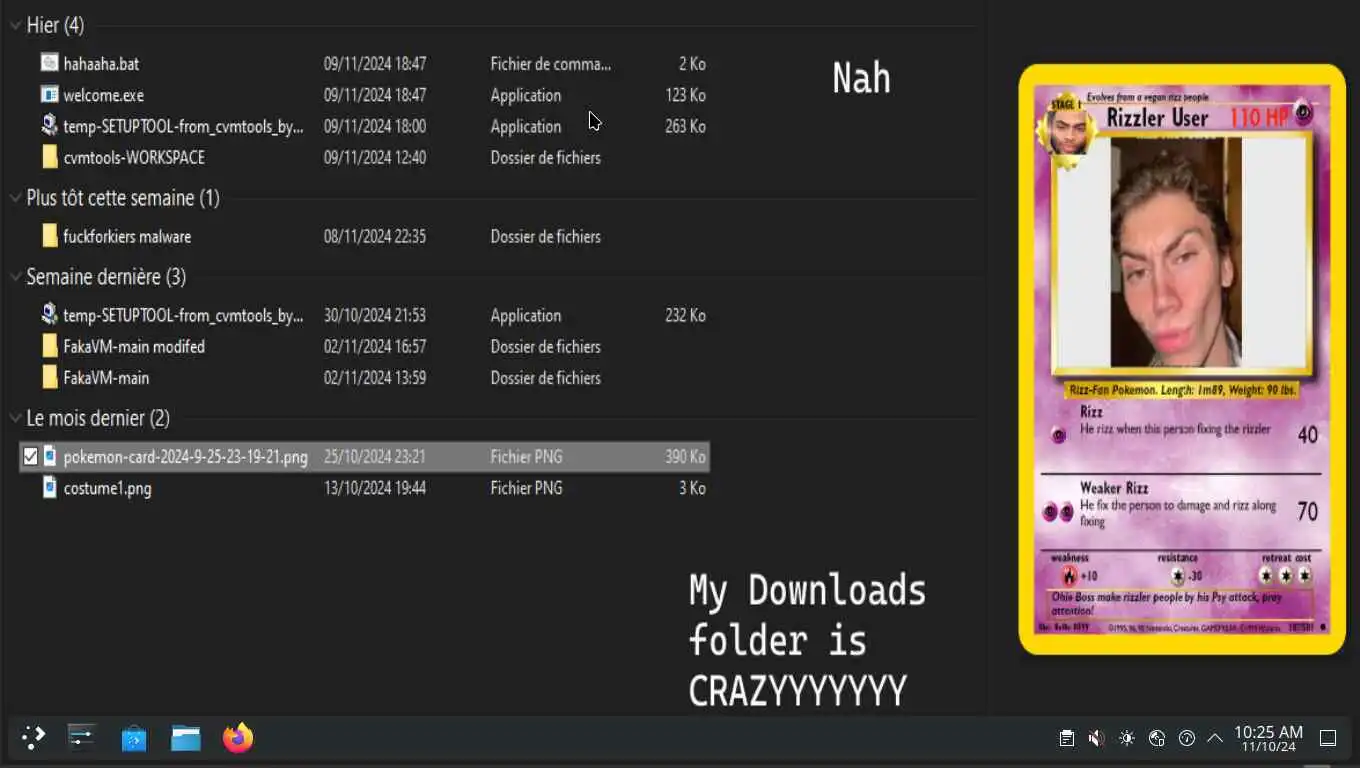
Task: Collapse the Hier (4) group
Action: click(x=15, y=26)
